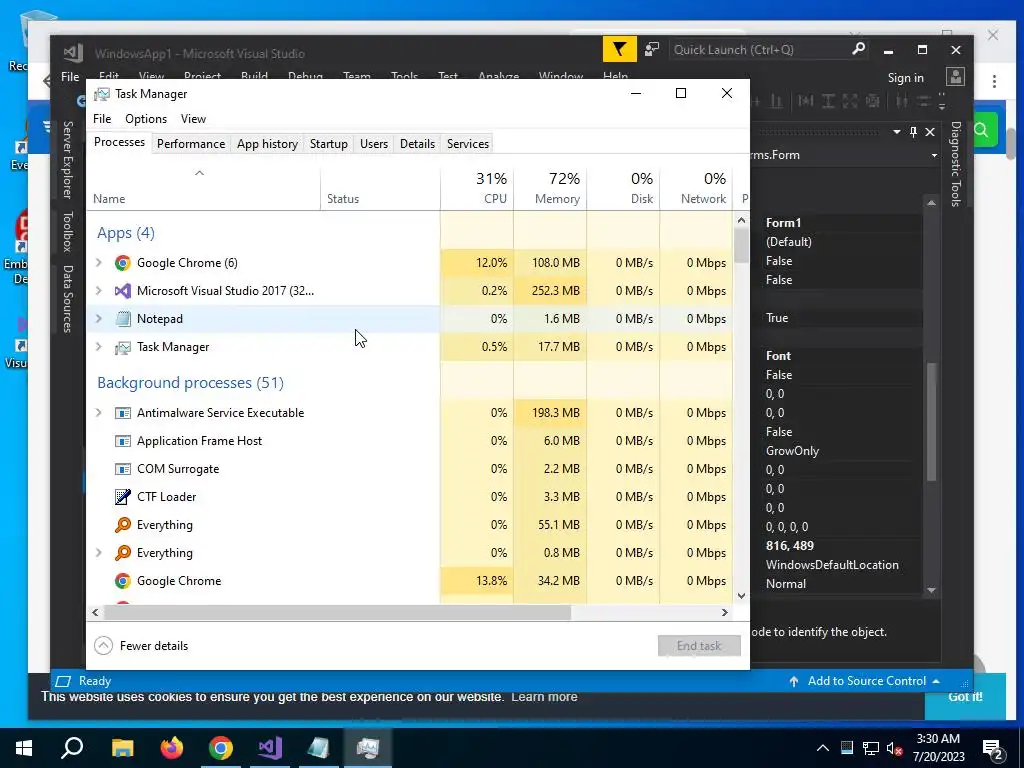This screenshot has width=1024, height=768.
Task: Switch to the App history tab
Action: pyautogui.click(x=267, y=144)
